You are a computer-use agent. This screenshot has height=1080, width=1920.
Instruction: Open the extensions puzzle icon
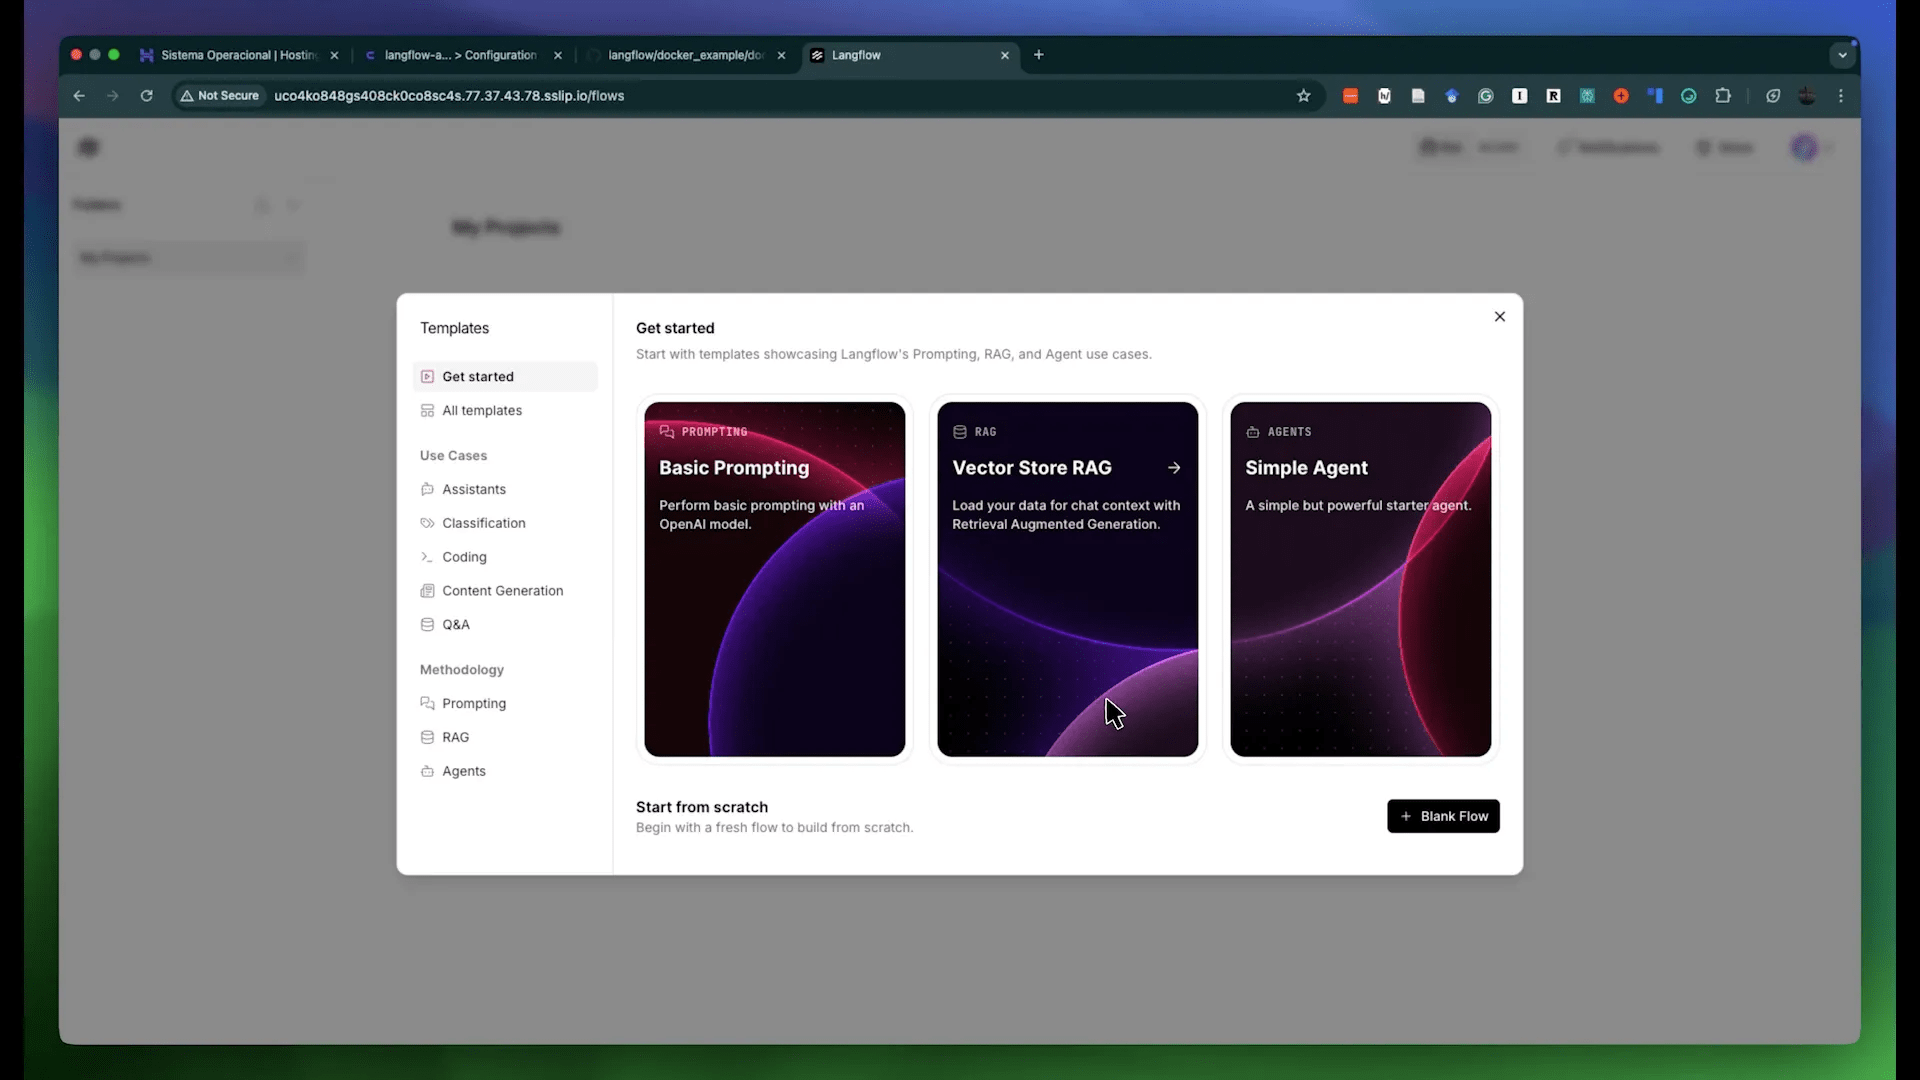[1723, 96]
